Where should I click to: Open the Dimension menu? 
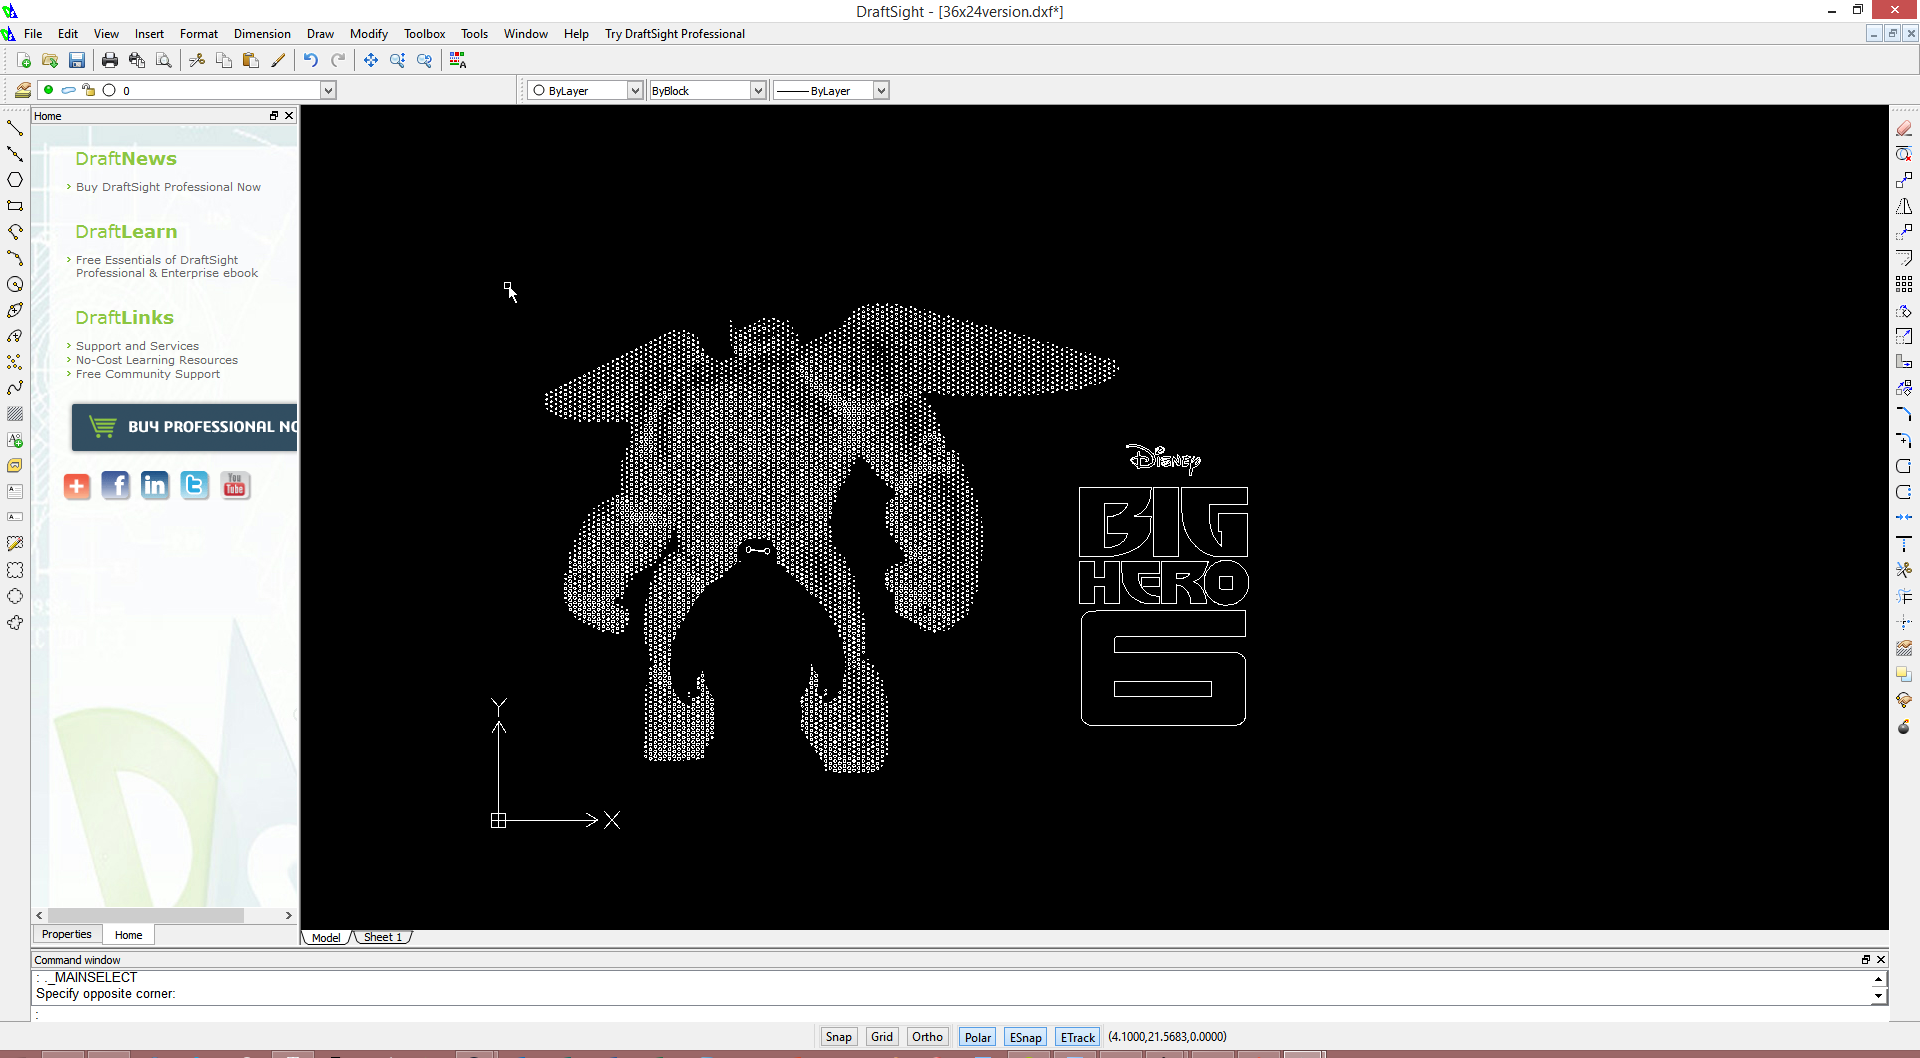pos(262,34)
